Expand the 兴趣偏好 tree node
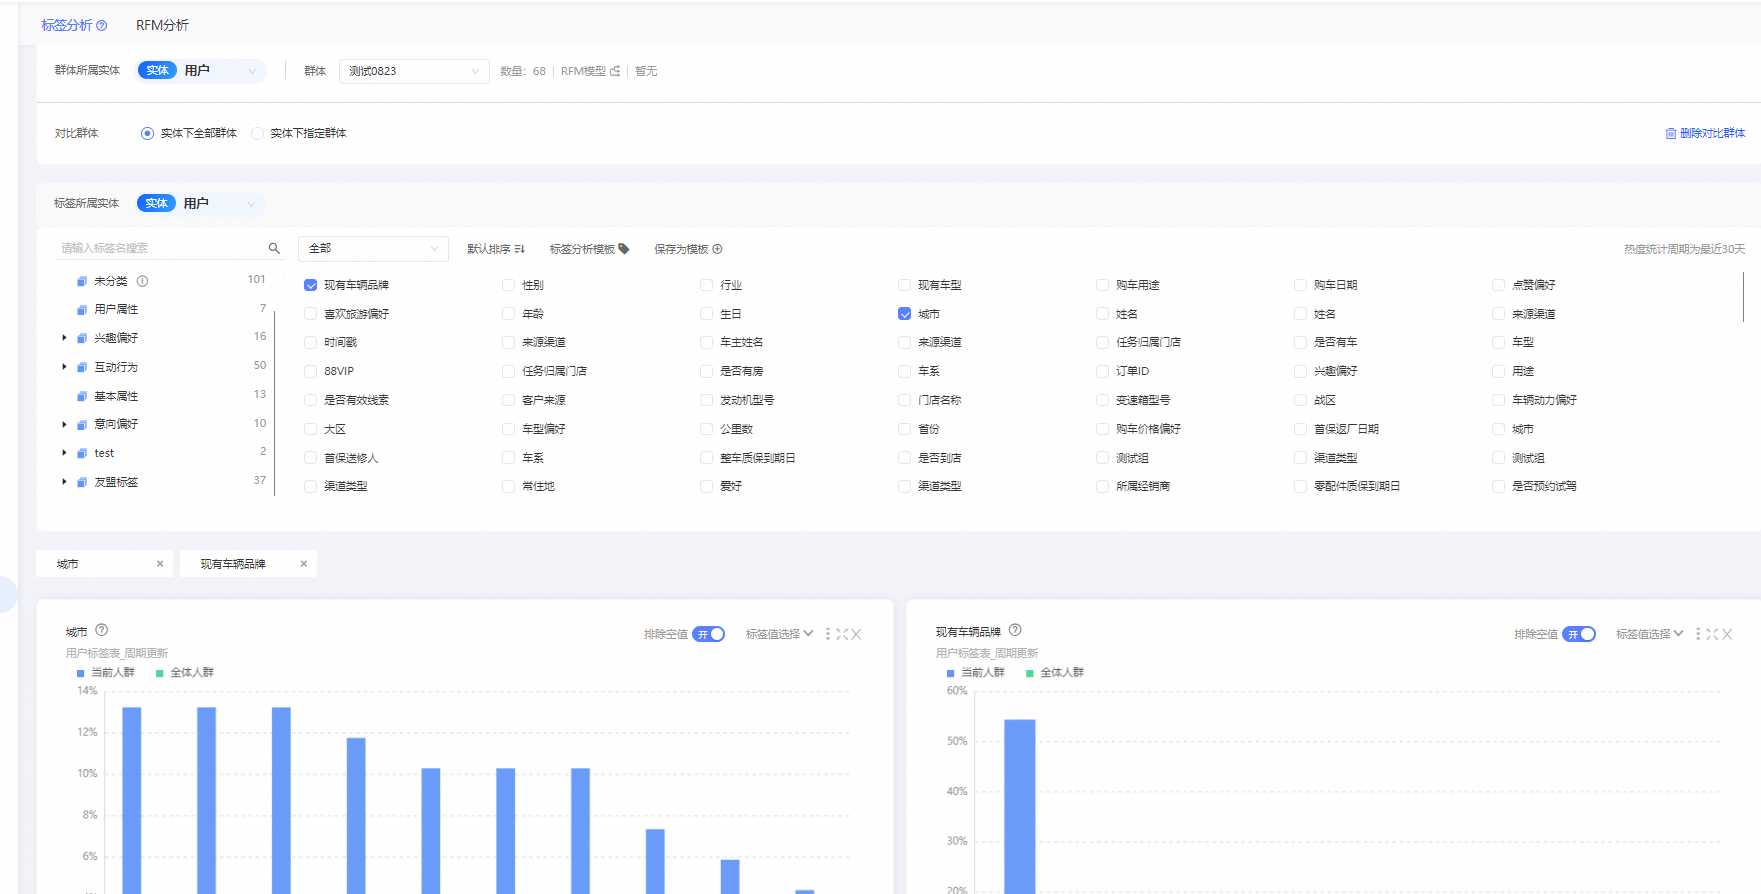This screenshot has height=894, width=1761. click(65, 338)
